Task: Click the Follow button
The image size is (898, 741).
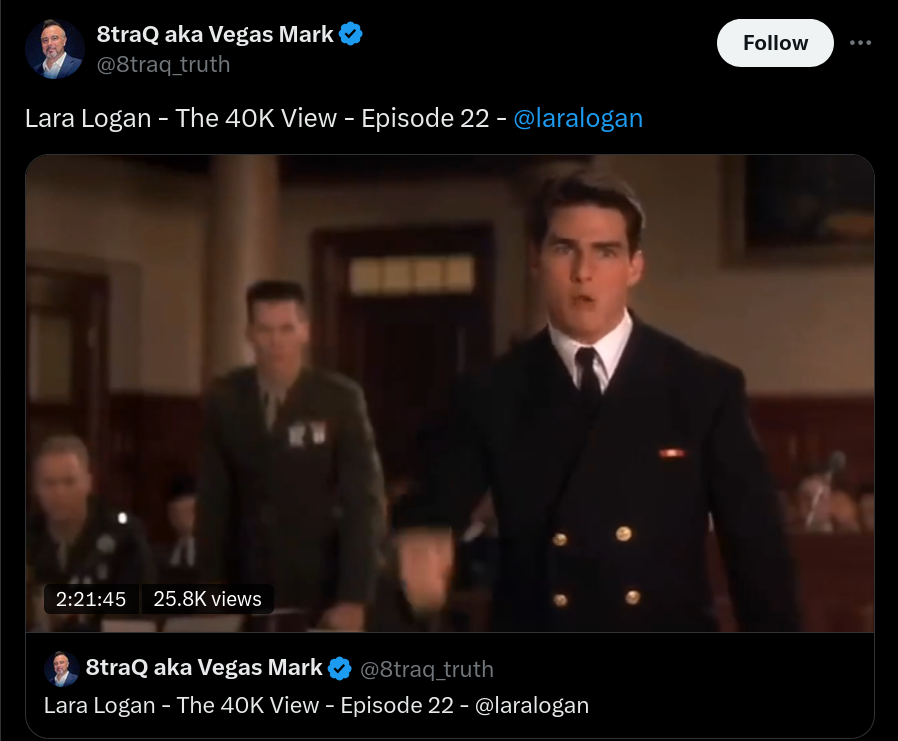Action: (x=775, y=43)
